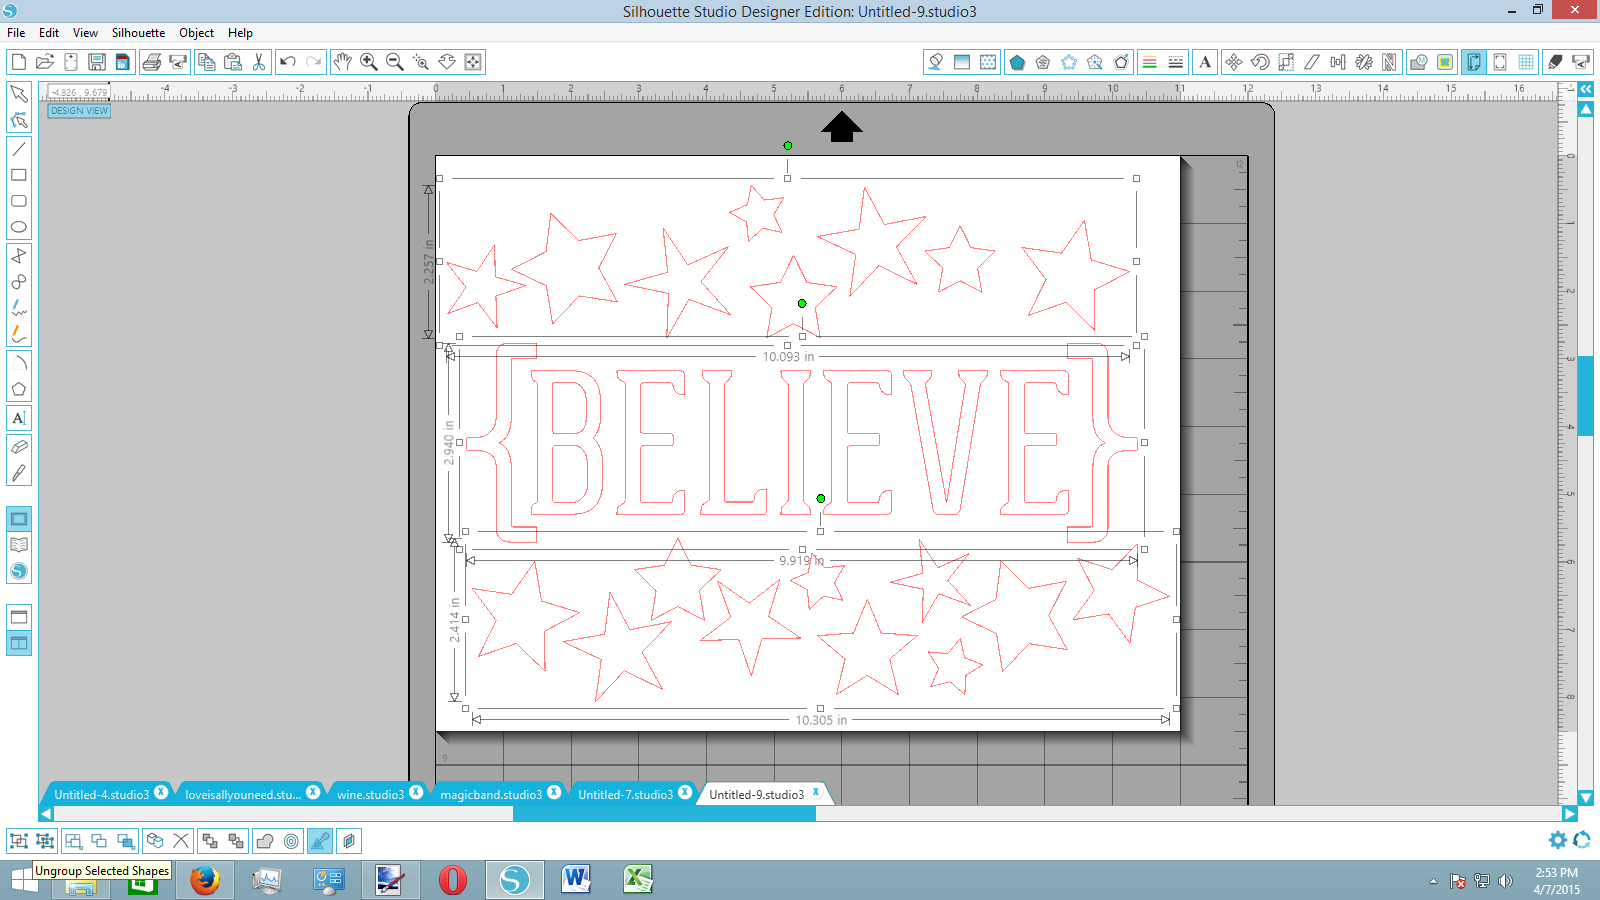Open the Text Style panel icon

1205,62
